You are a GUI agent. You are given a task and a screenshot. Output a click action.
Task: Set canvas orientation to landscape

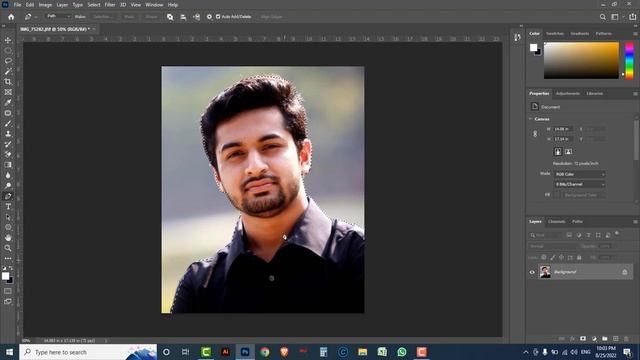pyautogui.click(x=568, y=151)
